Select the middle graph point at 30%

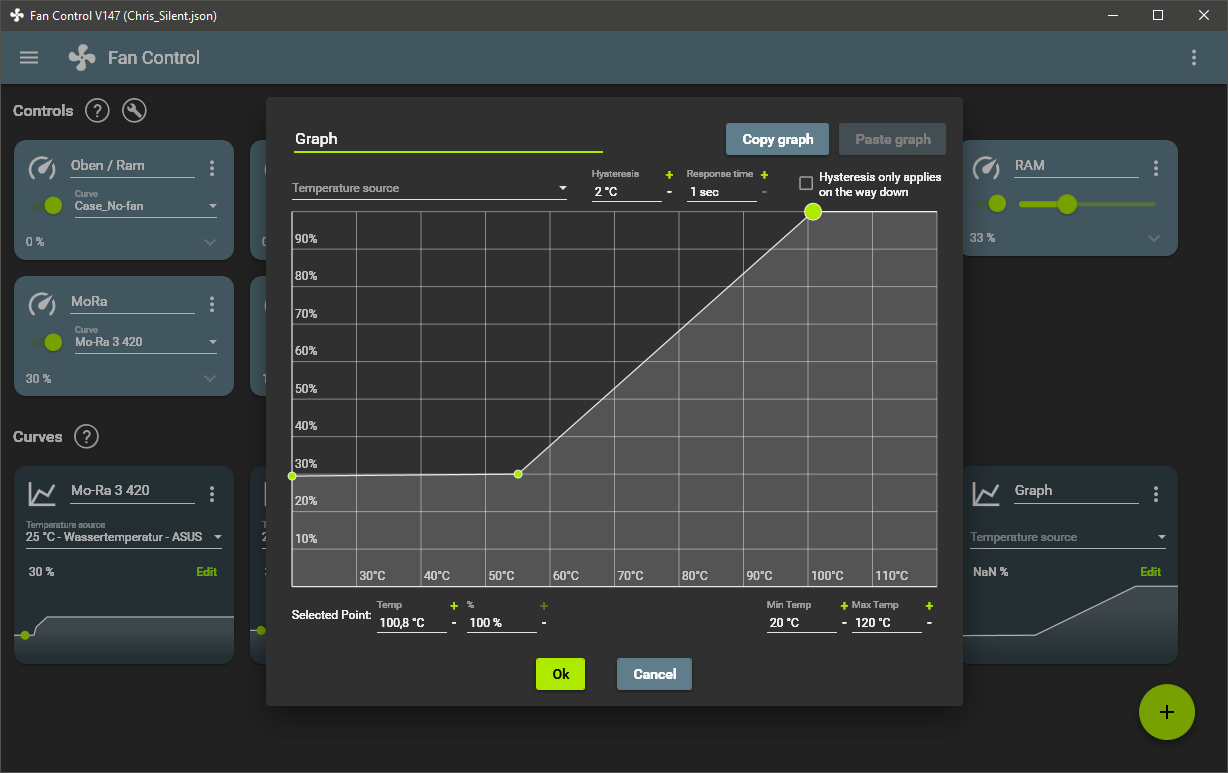(518, 474)
